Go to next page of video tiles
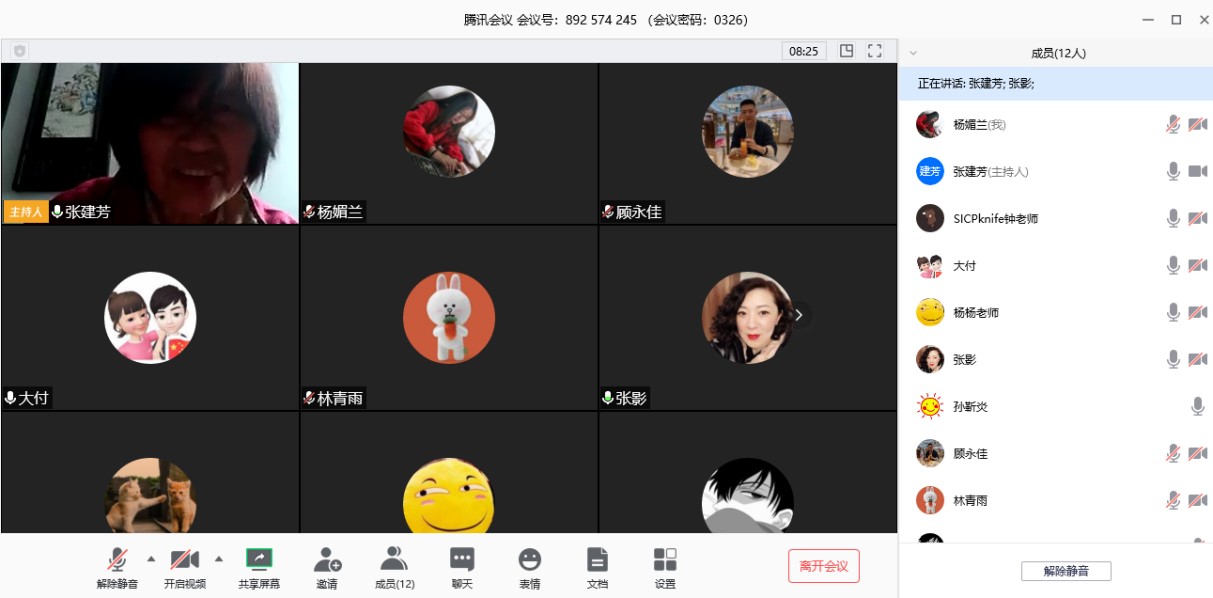Screen dimensions: 1213x598 (798, 315)
